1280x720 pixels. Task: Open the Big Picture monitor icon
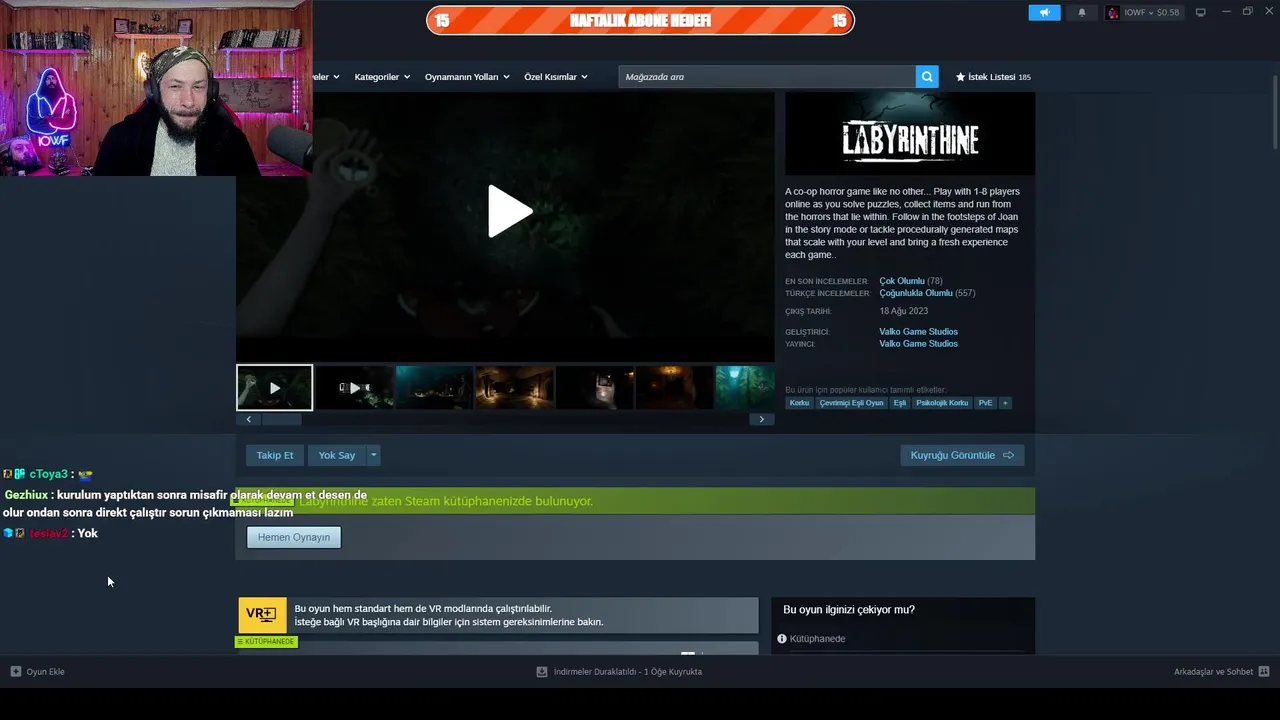click(x=1200, y=12)
